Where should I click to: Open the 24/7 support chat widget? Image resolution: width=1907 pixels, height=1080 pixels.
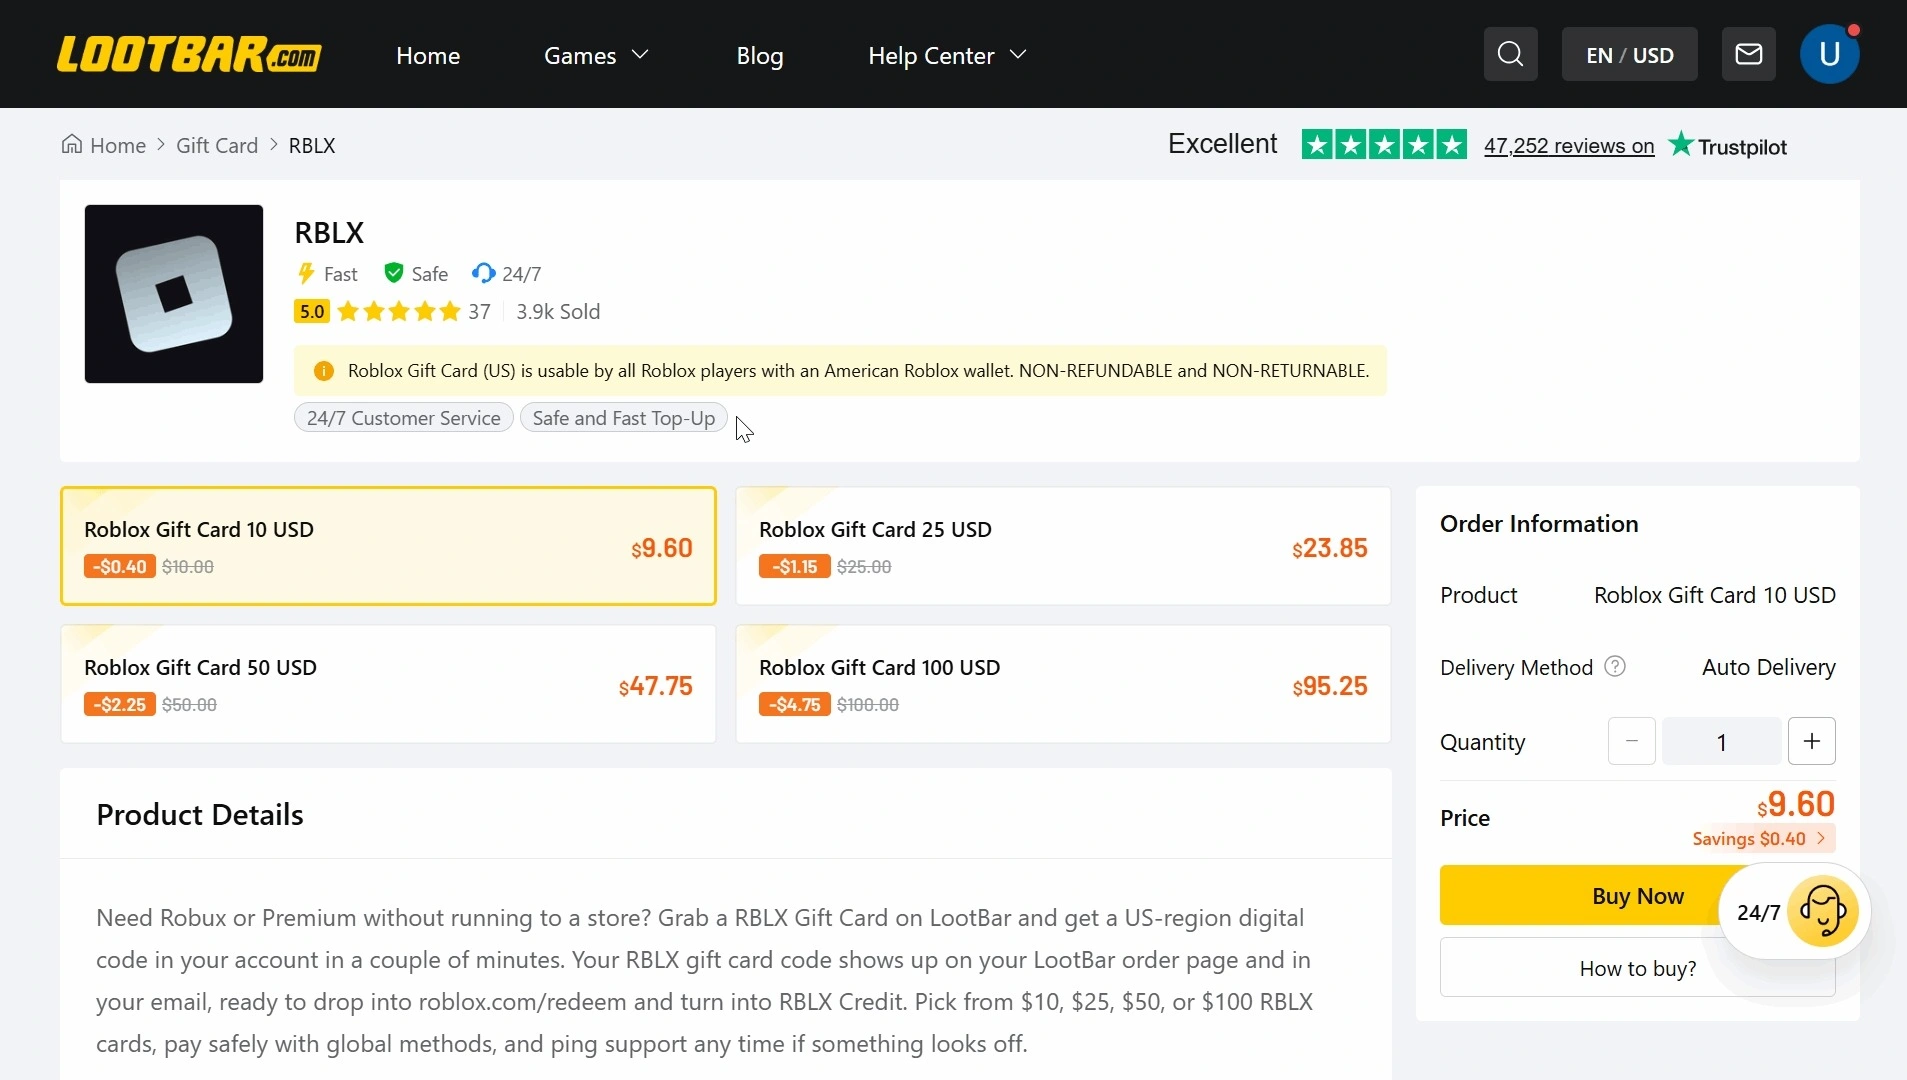[x=1795, y=912]
